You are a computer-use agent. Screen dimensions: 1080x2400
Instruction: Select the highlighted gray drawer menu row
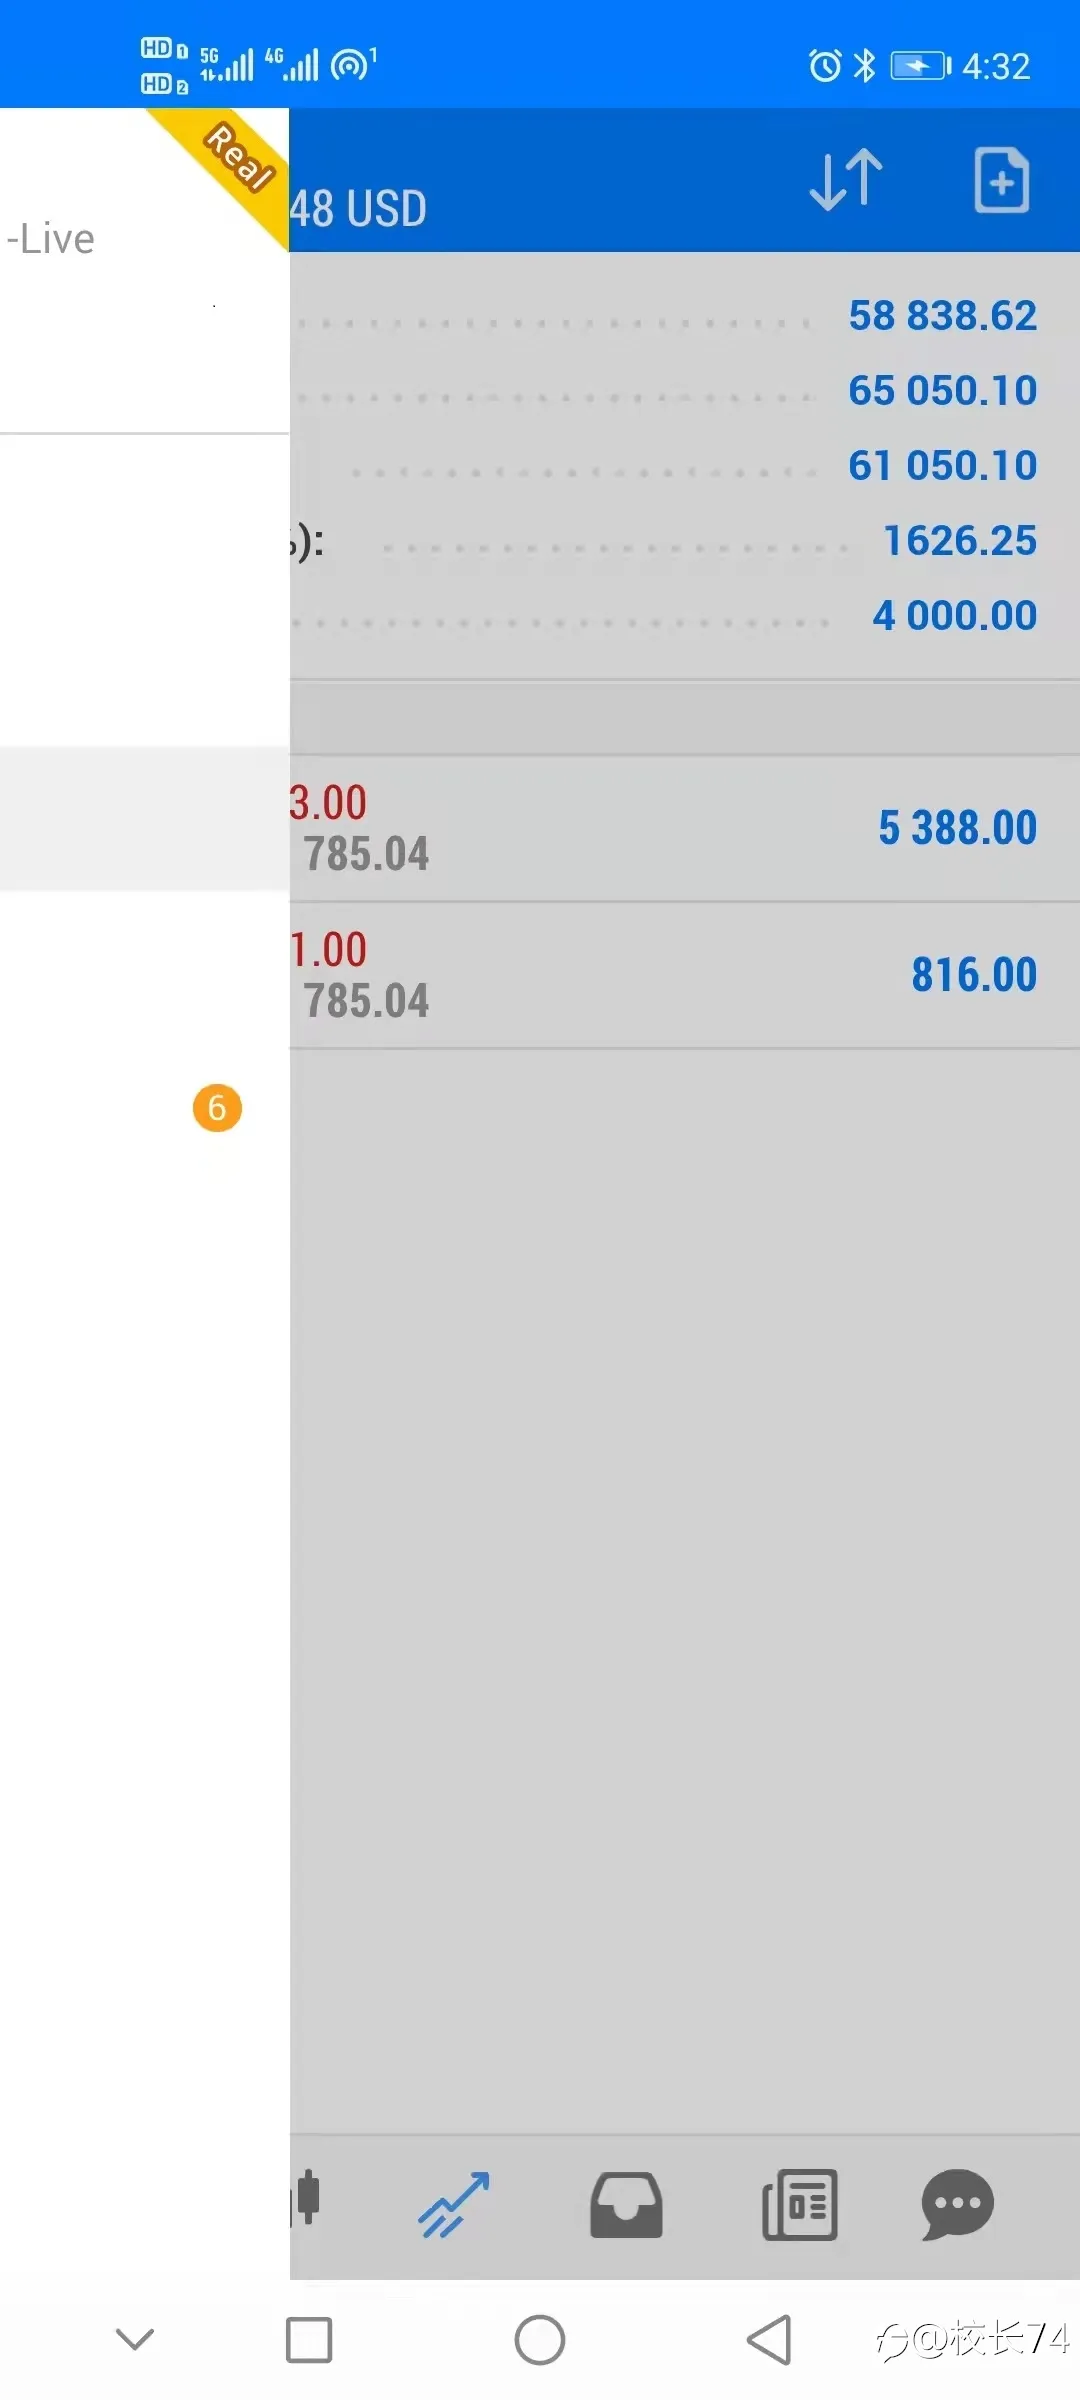click(144, 818)
